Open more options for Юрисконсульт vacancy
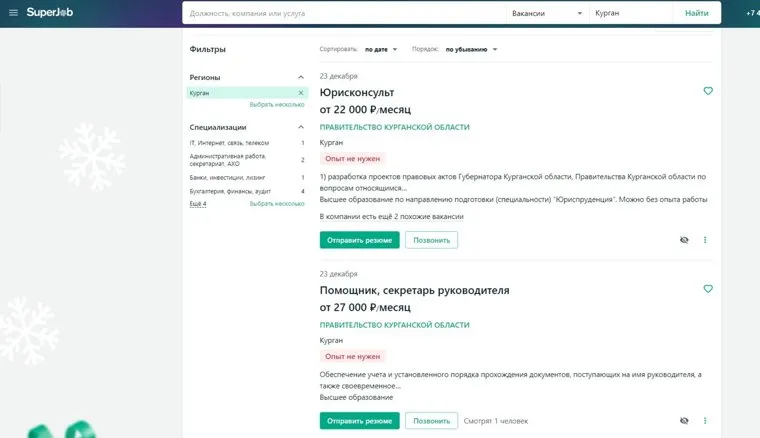This screenshot has height=438, width=760. pos(705,240)
